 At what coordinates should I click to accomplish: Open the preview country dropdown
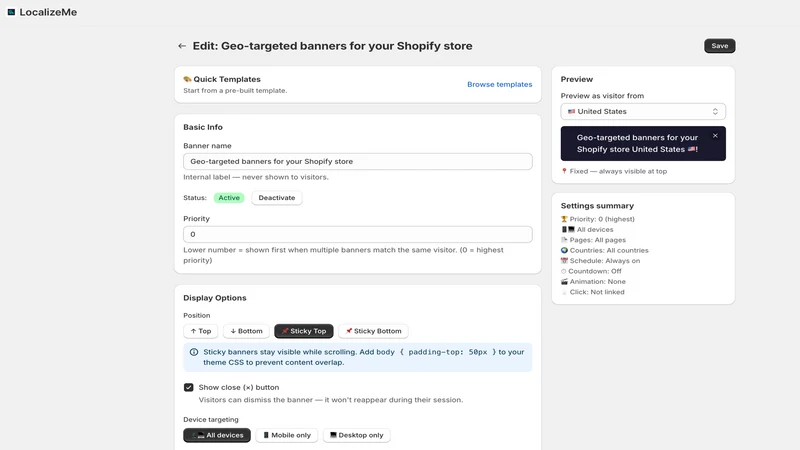coord(643,111)
